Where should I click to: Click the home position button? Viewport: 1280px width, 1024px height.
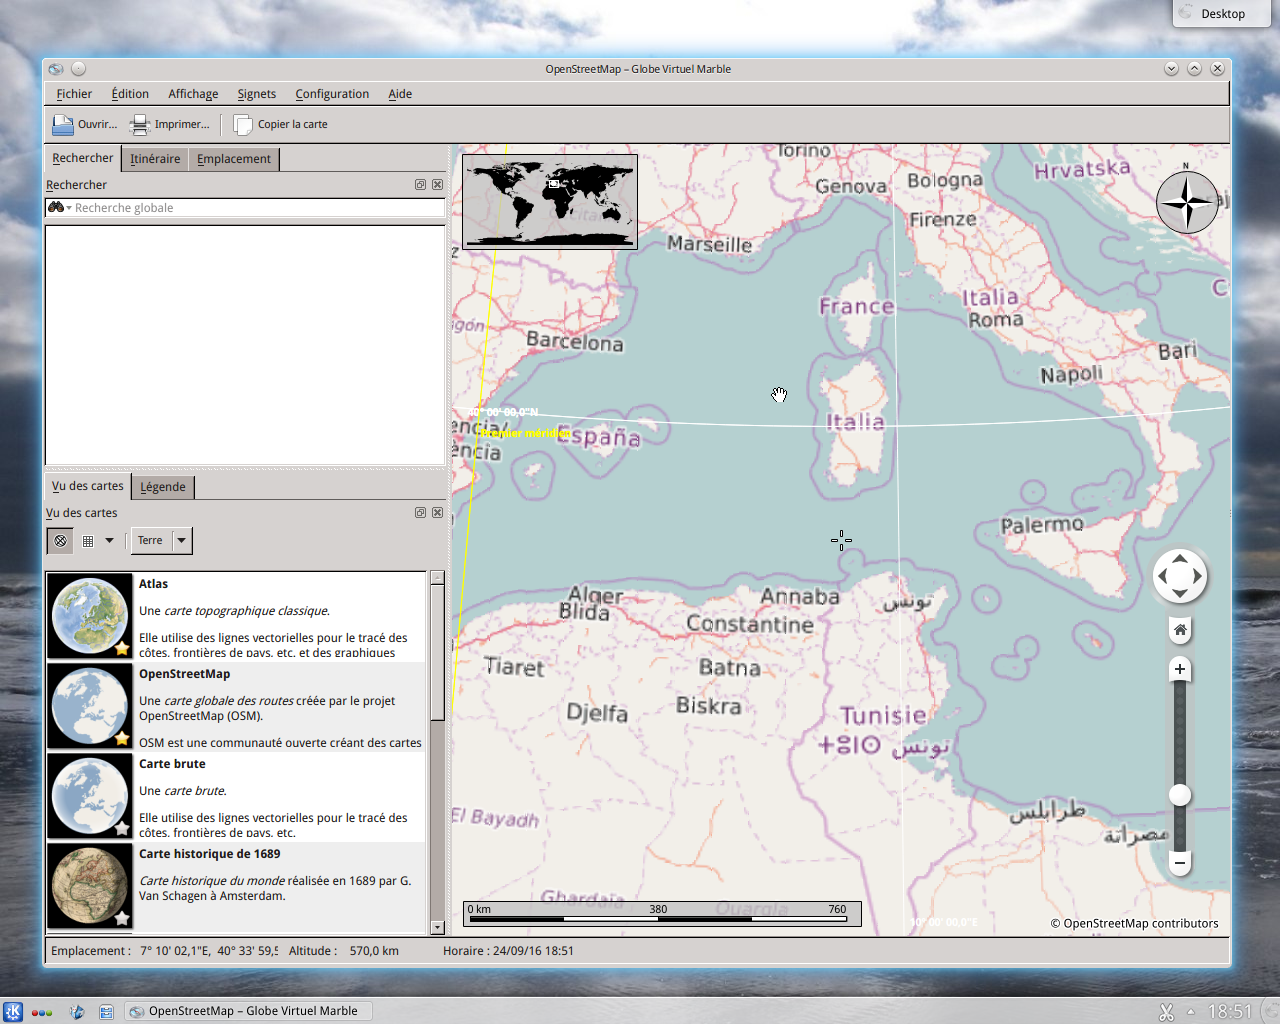(x=1180, y=630)
